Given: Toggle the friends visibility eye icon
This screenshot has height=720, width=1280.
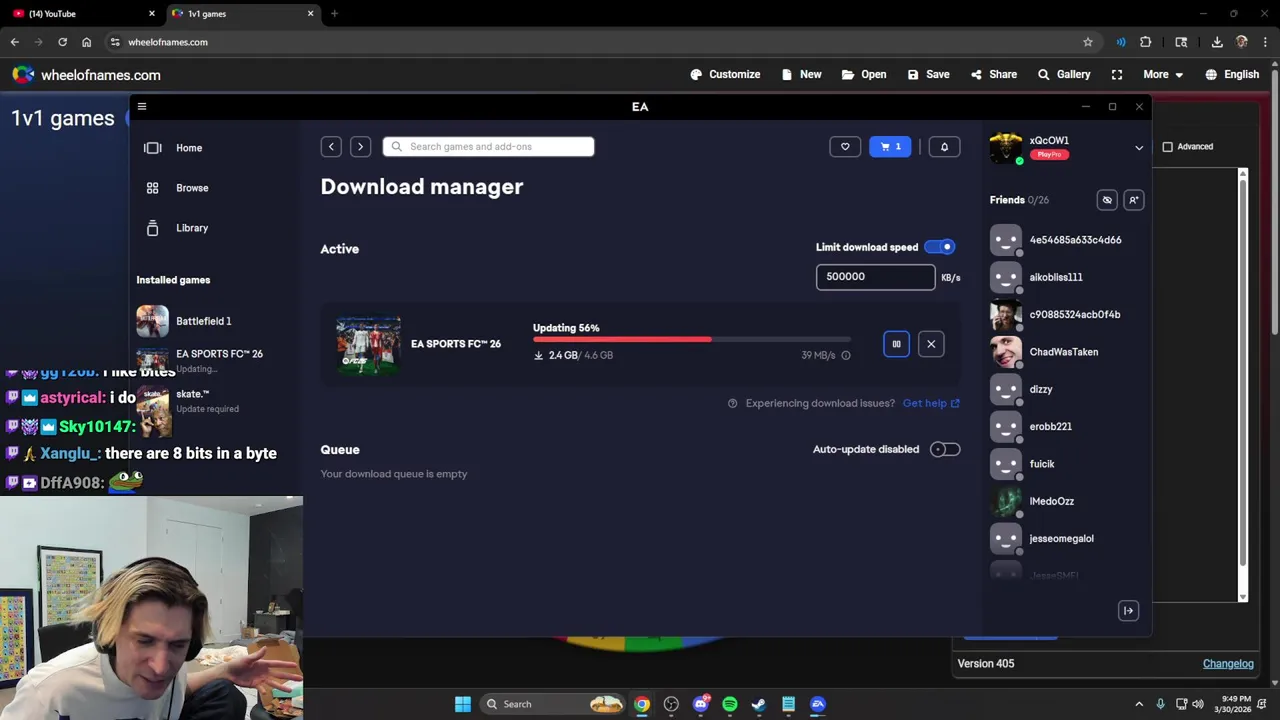Looking at the screenshot, I should click(1107, 200).
